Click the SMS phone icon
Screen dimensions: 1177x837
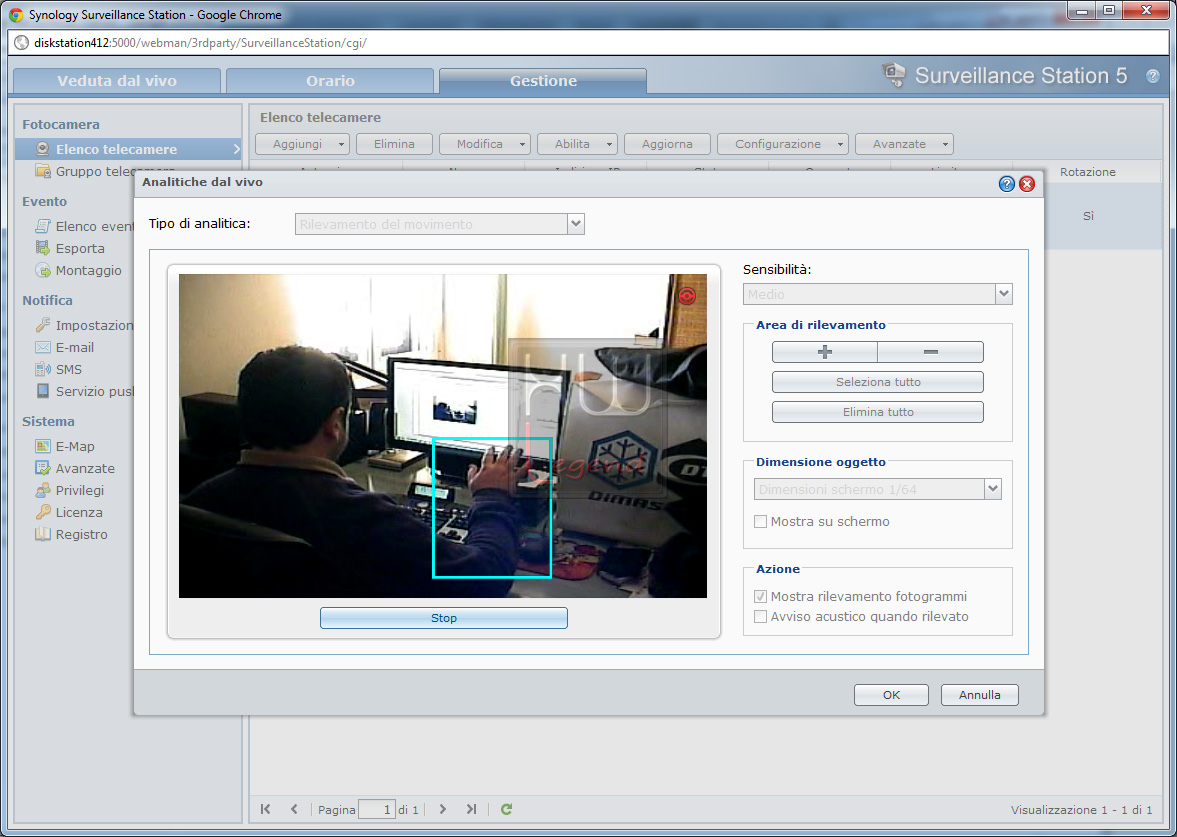tap(44, 369)
